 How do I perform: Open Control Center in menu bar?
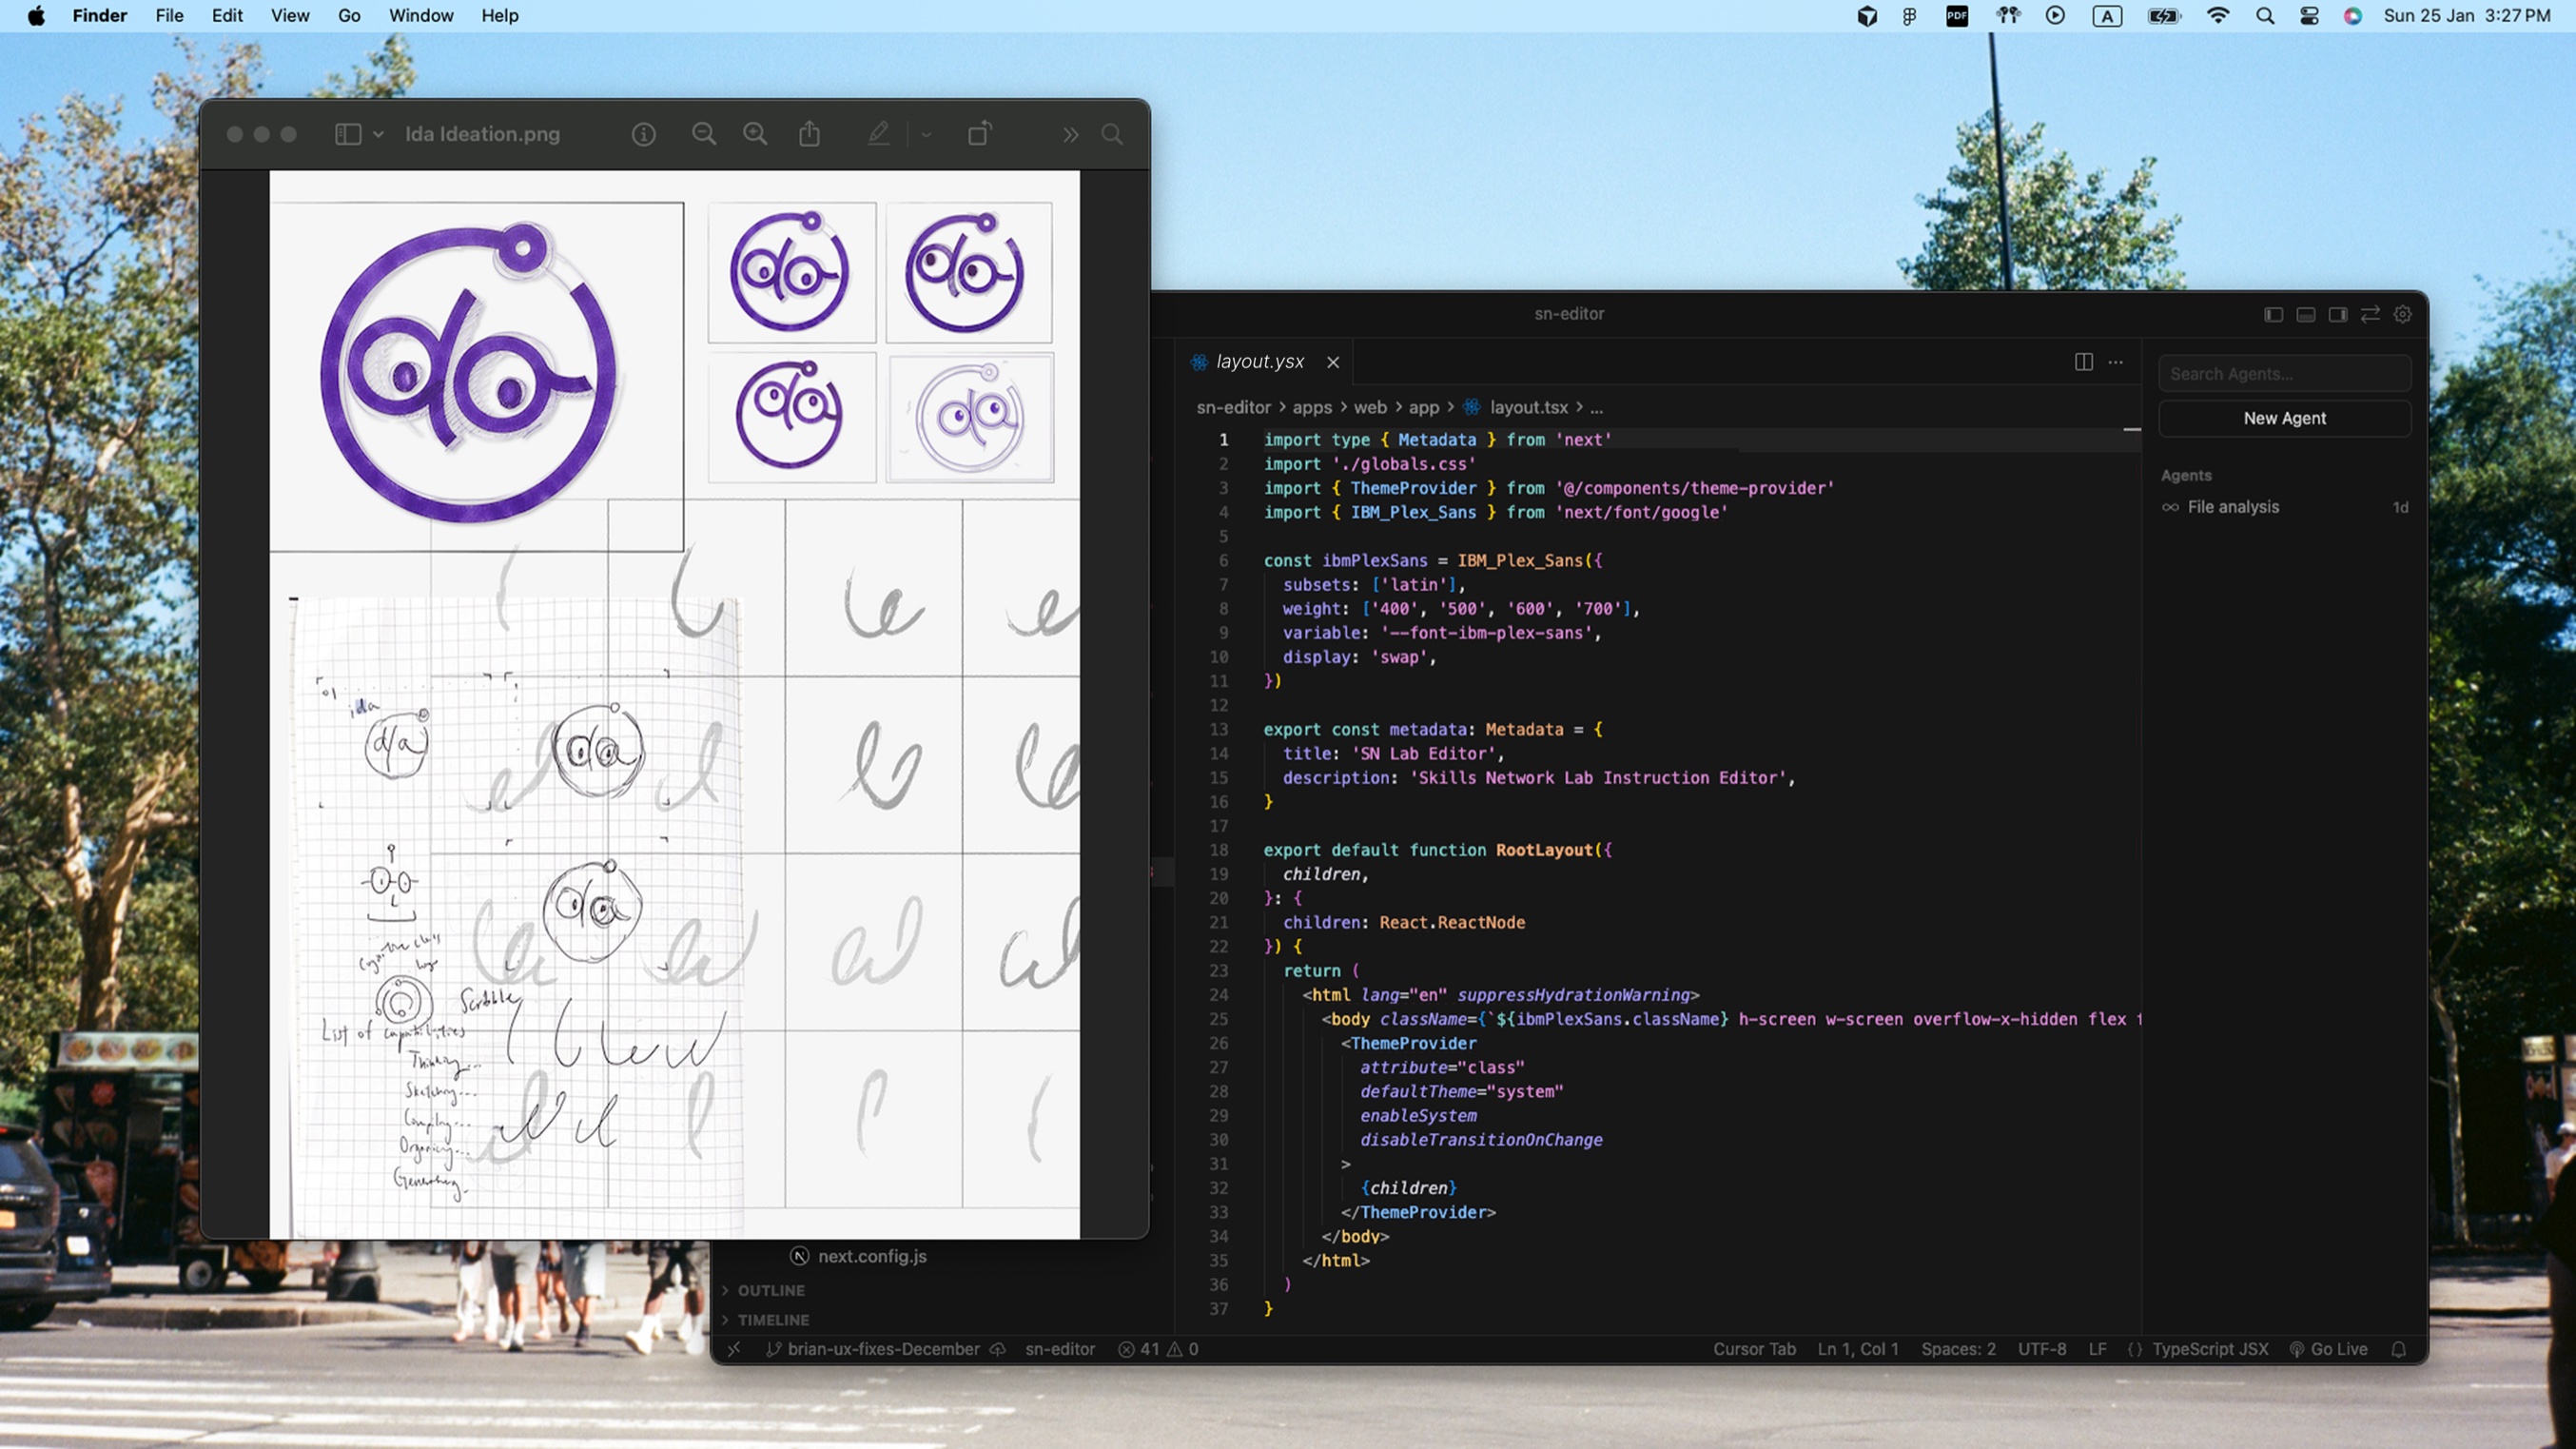[x=2308, y=15]
